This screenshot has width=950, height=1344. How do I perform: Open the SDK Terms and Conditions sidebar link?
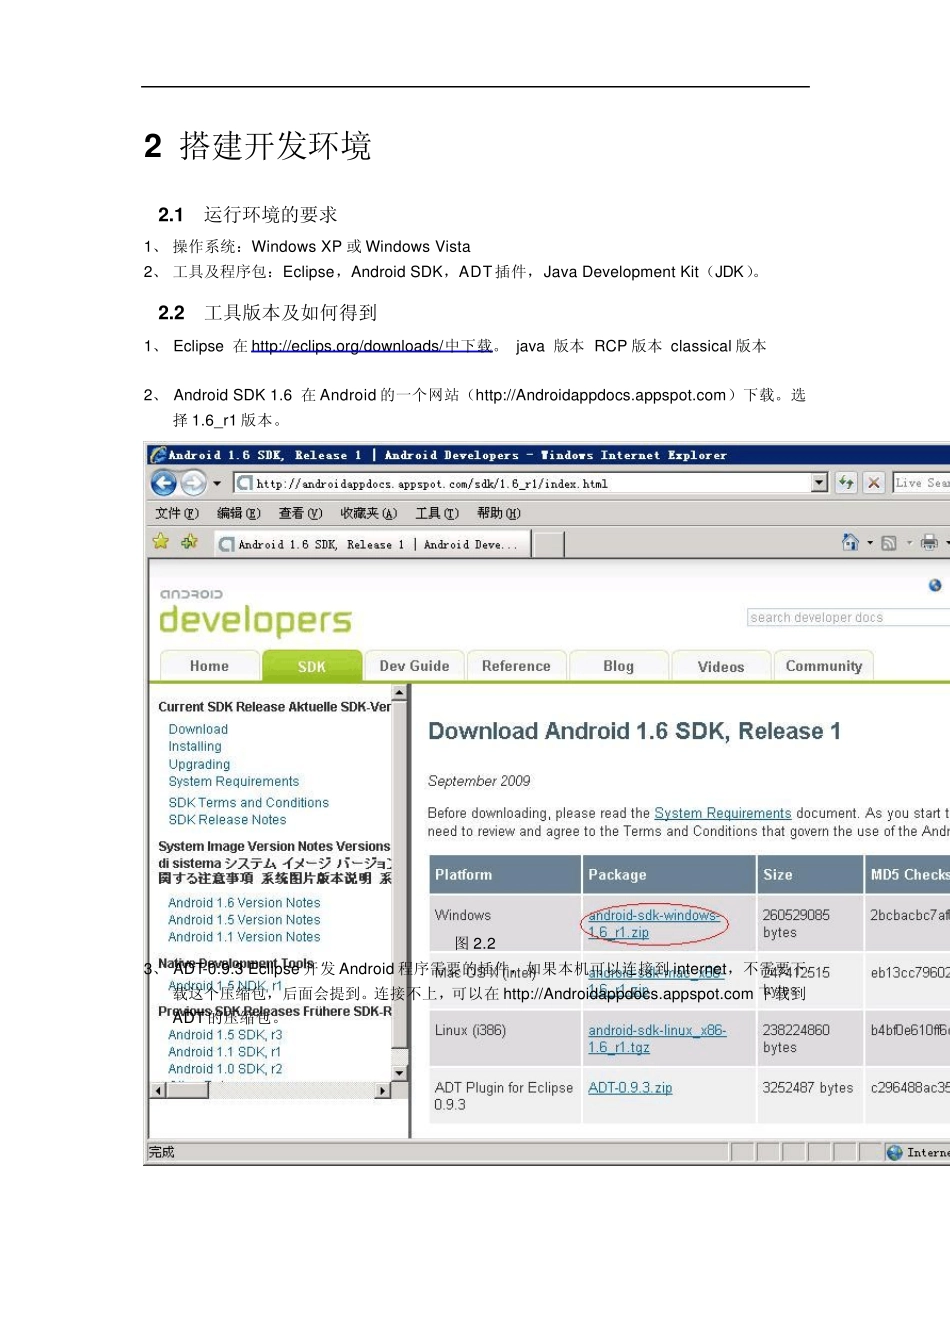(x=248, y=803)
